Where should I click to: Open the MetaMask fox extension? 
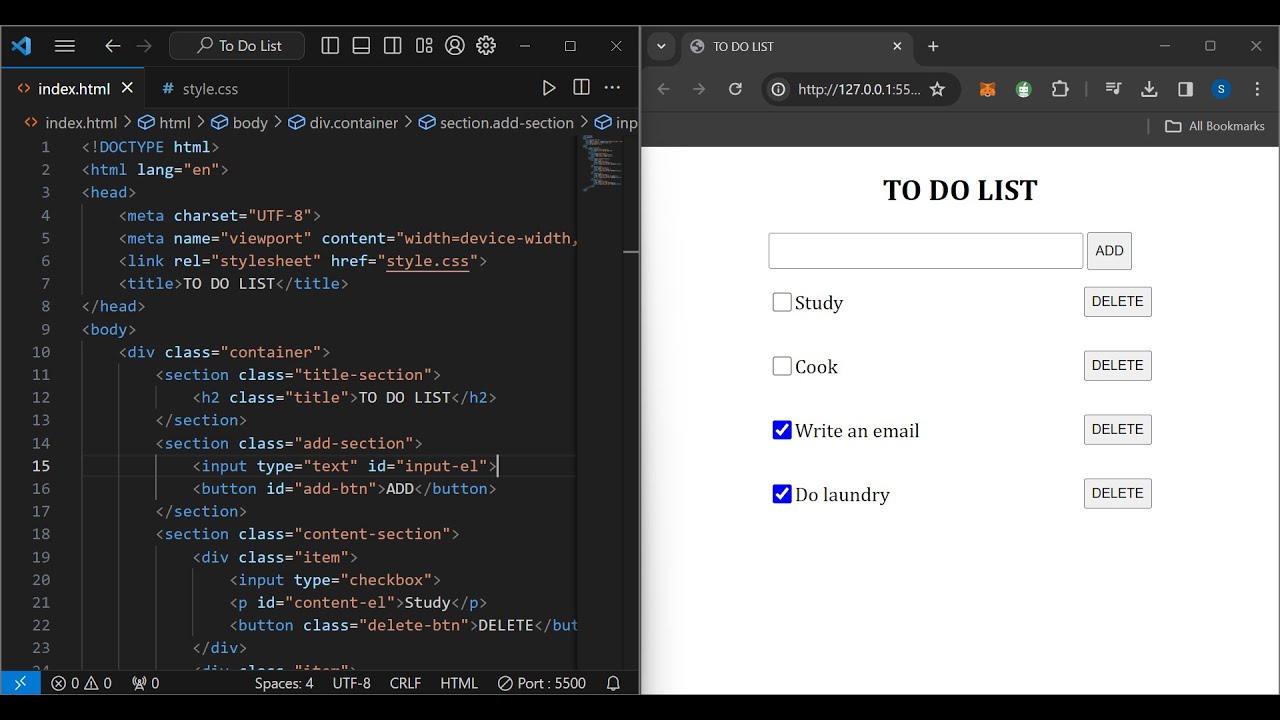987,89
